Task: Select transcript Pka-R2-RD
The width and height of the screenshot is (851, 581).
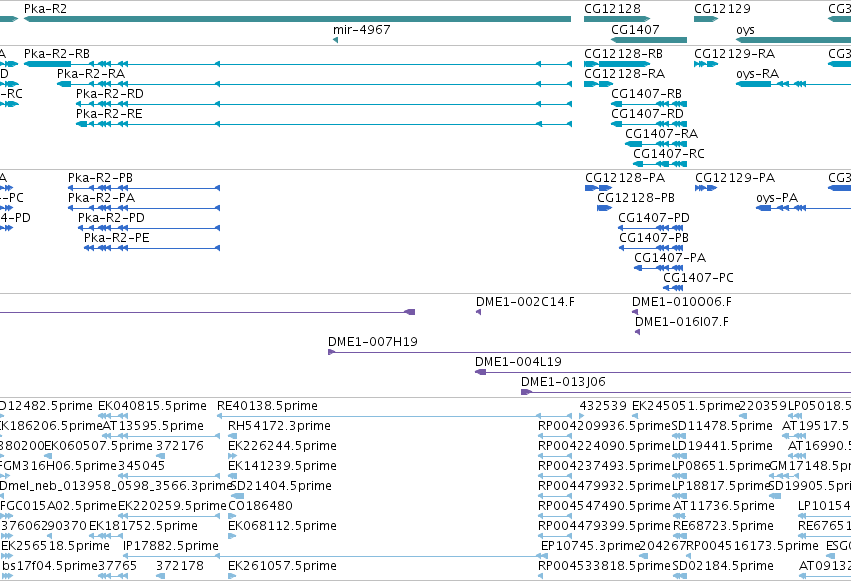Action: pyautogui.click(x=323, y=104)
